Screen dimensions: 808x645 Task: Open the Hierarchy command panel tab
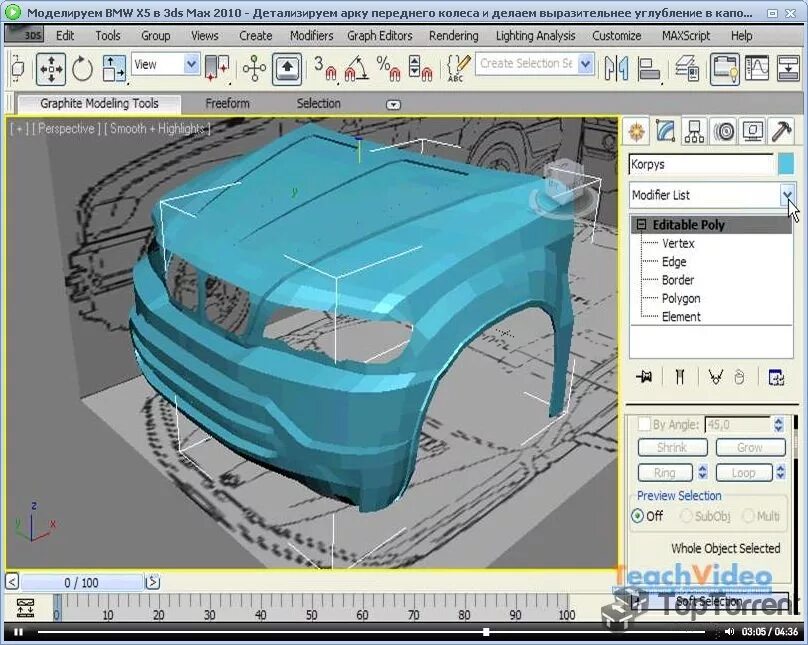tap(694, 131)
